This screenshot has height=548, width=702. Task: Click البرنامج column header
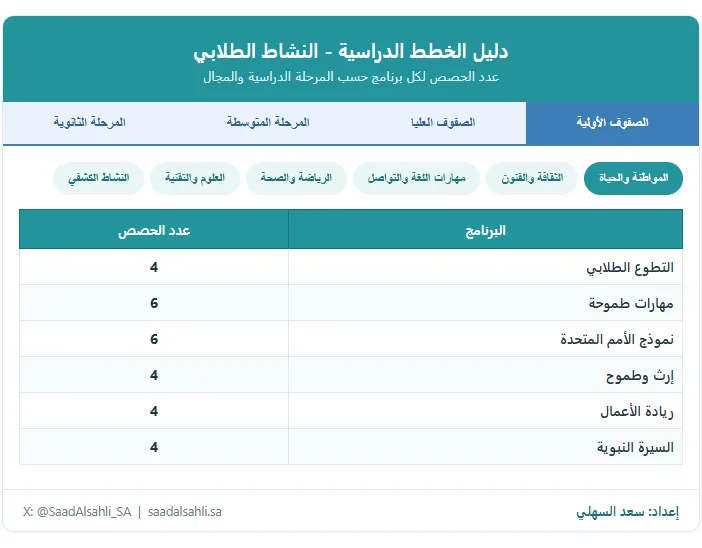click(485, 230)
